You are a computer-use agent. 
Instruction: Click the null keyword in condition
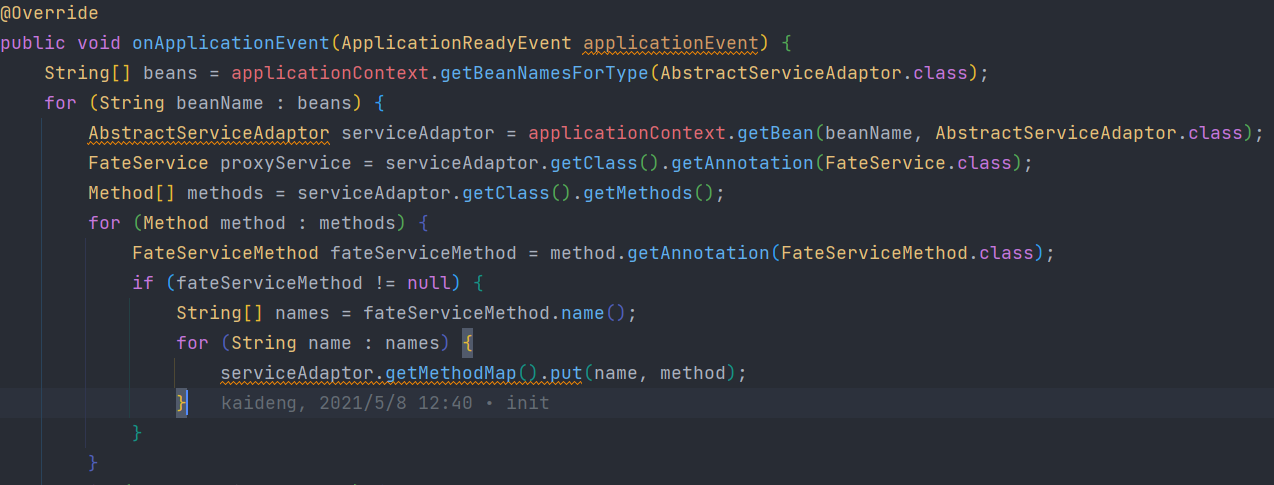tap(429, 283)
